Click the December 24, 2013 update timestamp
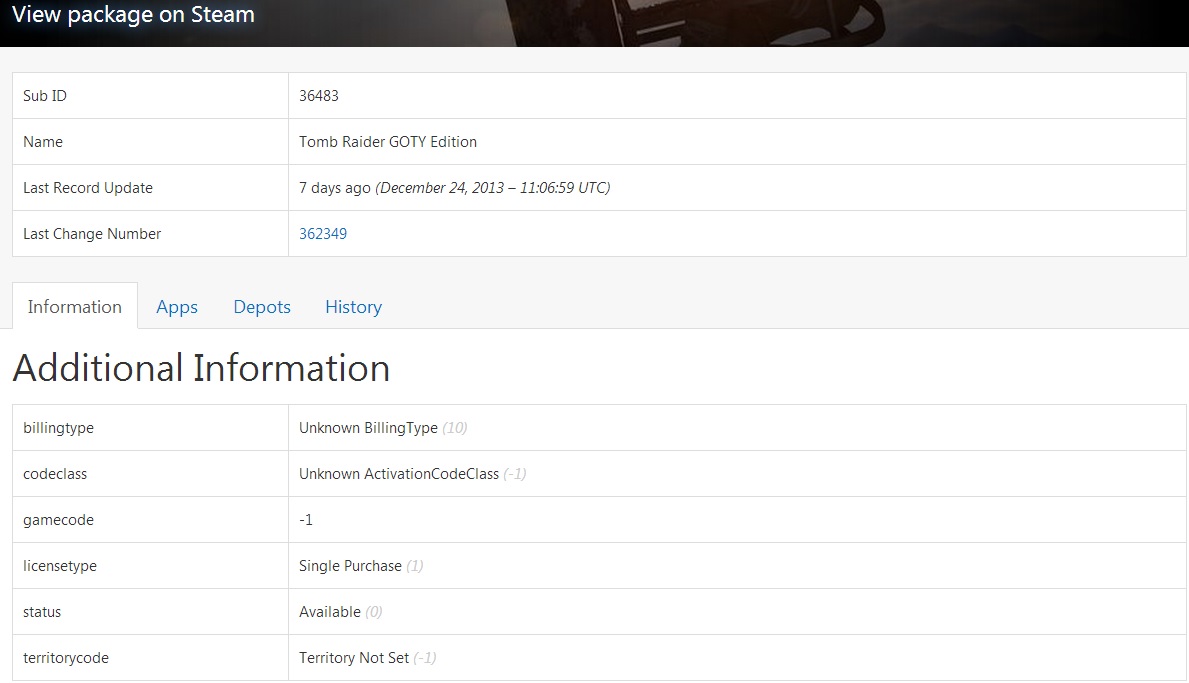This screenshot has width=1189, height=683. [492, 188]
